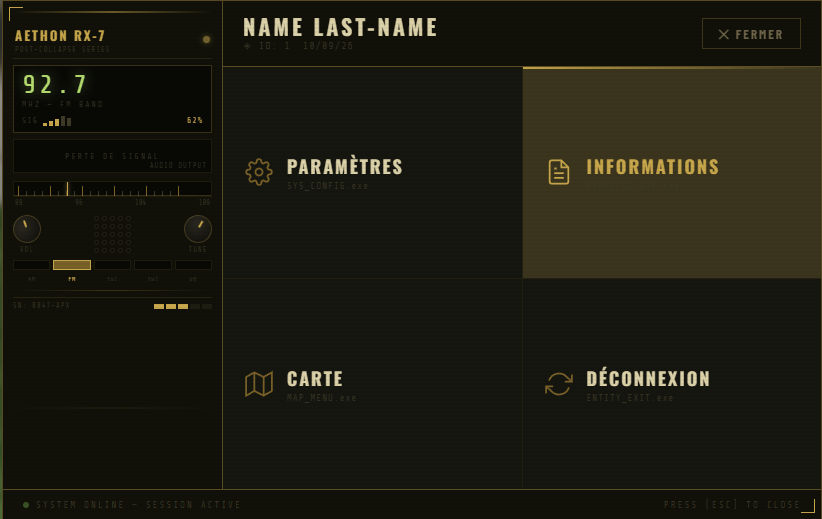Click the 92.7 frequency display
The image size is (822, 519).
coord(55,84)
